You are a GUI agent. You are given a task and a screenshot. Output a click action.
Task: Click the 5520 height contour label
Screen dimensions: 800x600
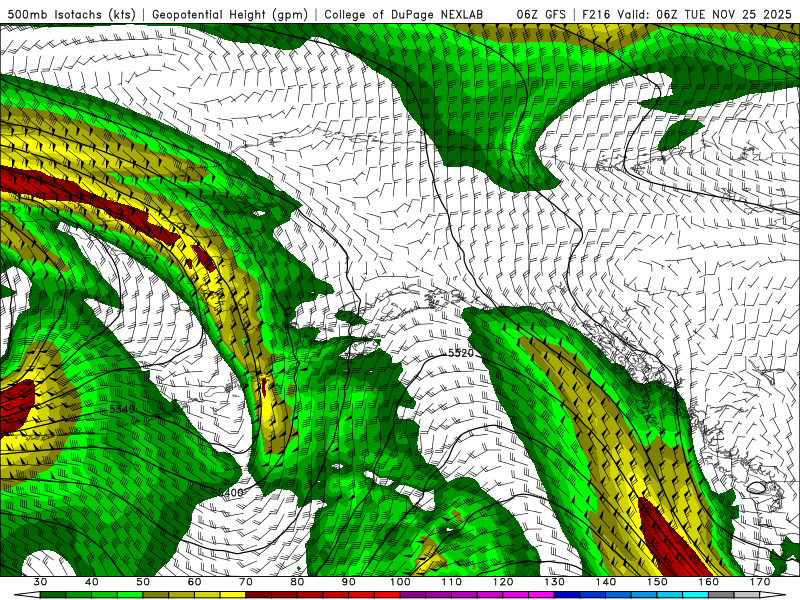(x=461, y=353)
